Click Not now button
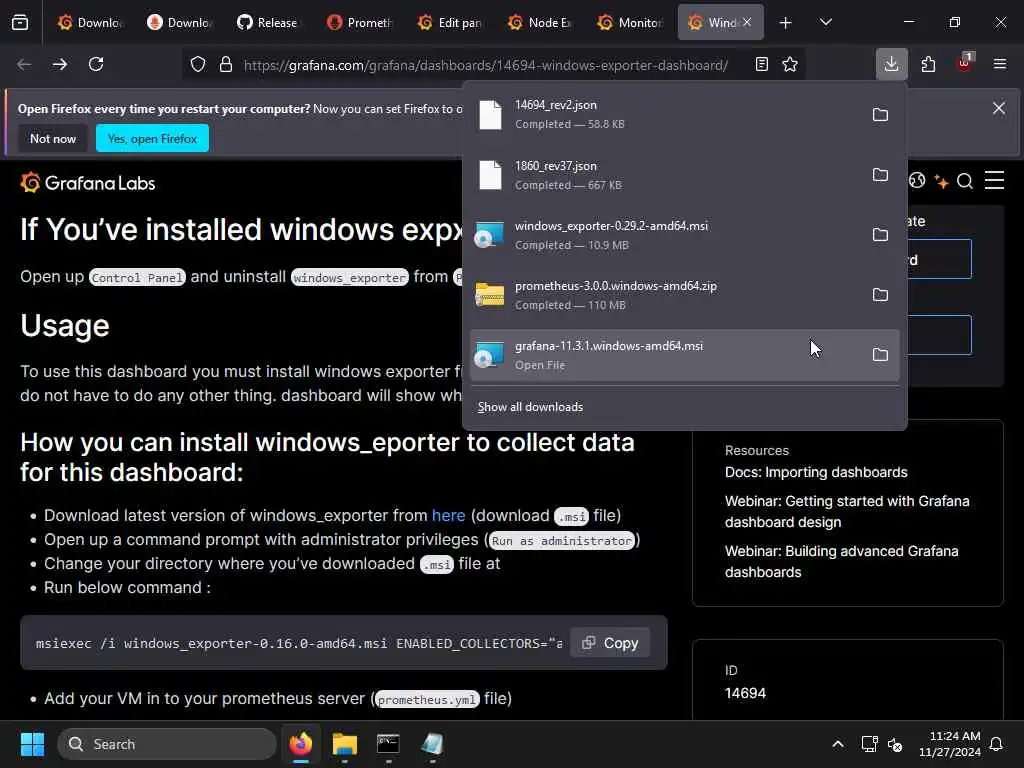Viewport: 1024px width, 768px height. [x=53, y=138]
